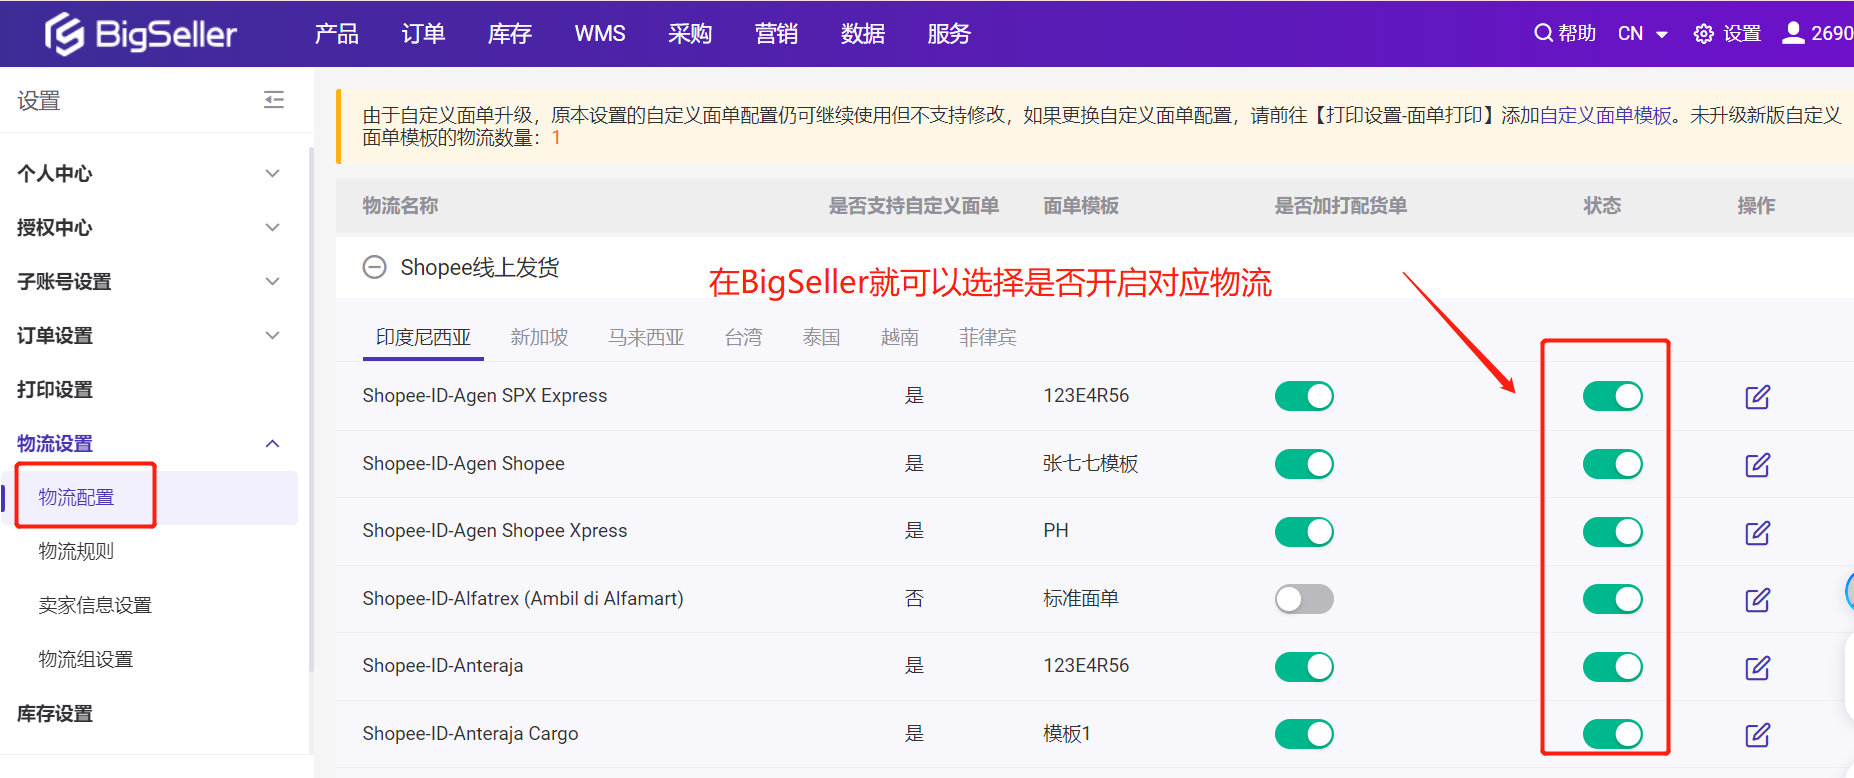Edit Shopee-ID-Agen SPX Express logistics
1854x778 pixels.
coord(1757,397)
